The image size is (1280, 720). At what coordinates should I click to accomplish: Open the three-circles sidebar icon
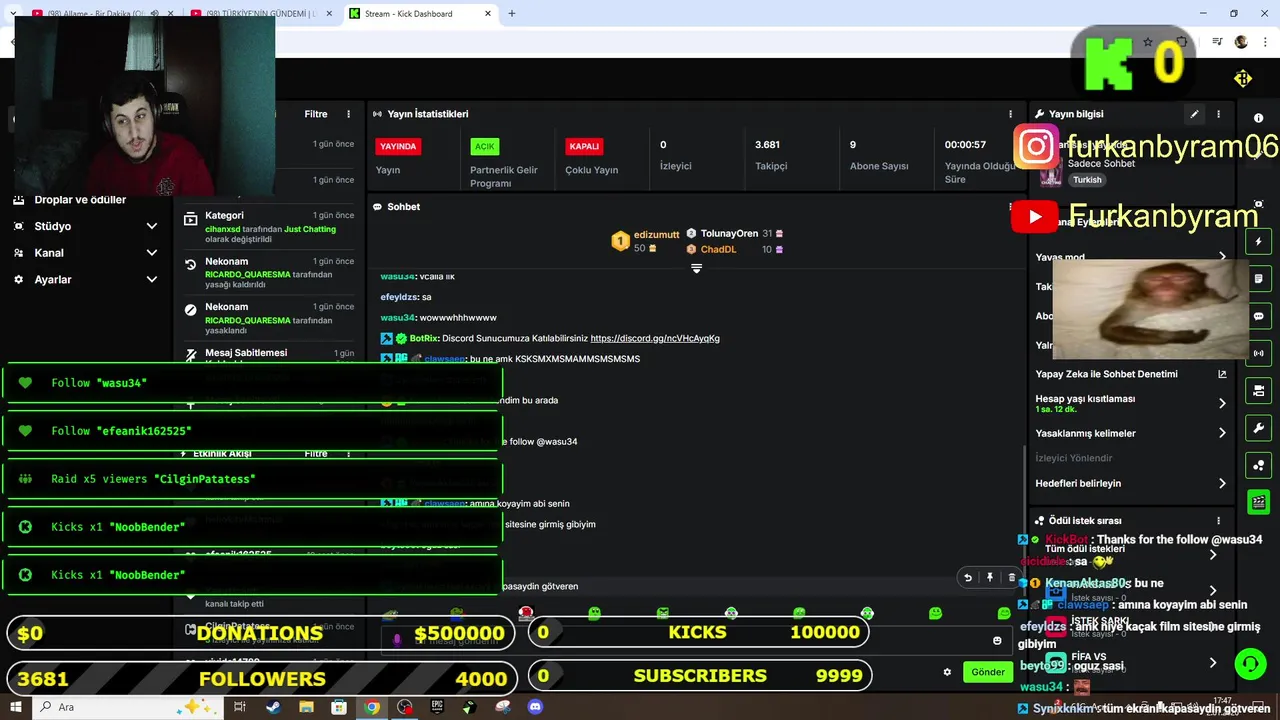pos(1259,465)
